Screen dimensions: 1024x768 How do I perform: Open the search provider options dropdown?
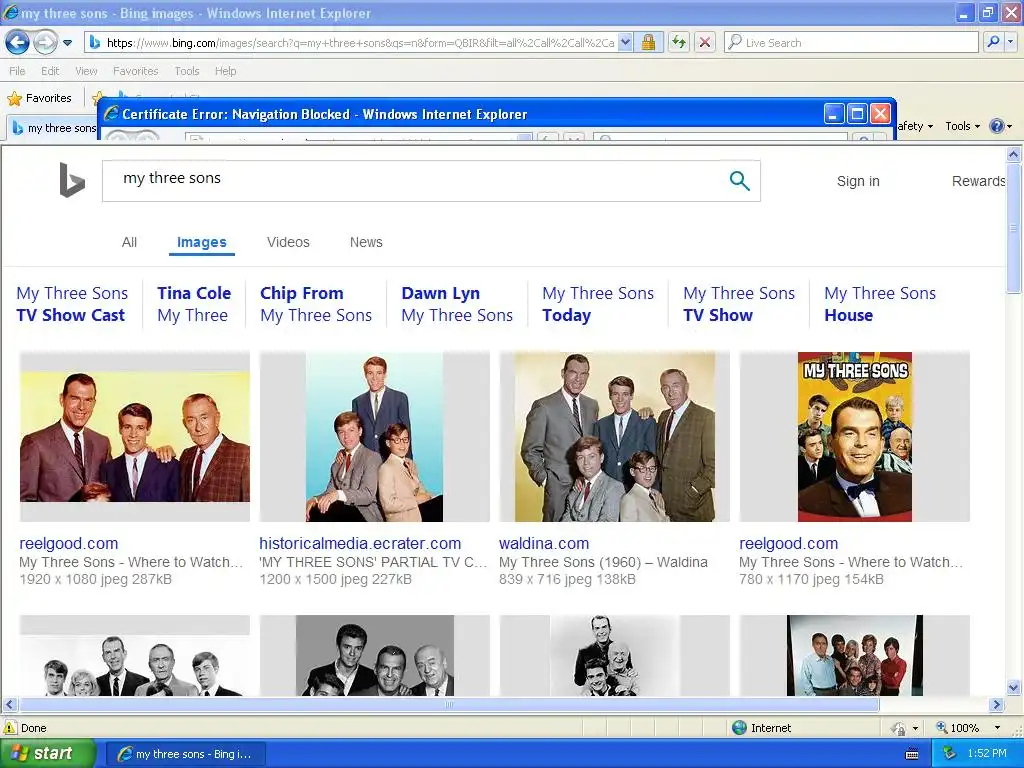(1010, 43)
